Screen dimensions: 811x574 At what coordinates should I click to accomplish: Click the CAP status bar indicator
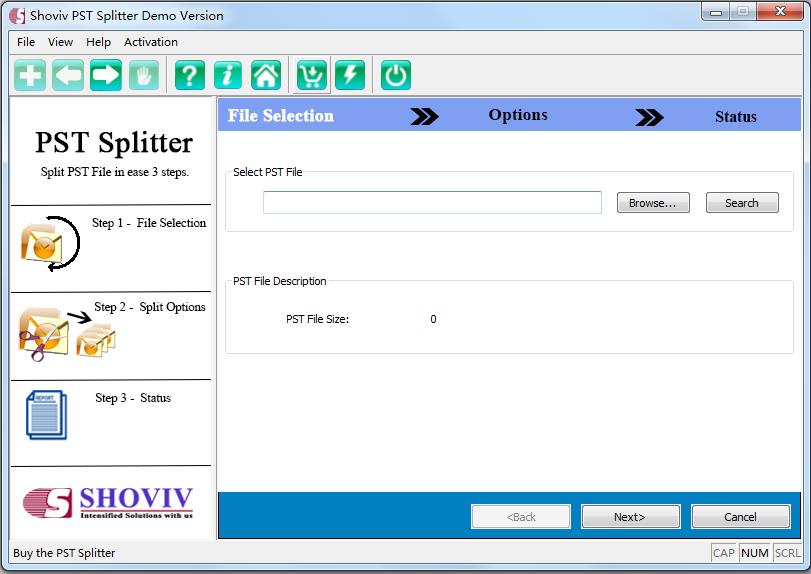(x=724, y=553)
